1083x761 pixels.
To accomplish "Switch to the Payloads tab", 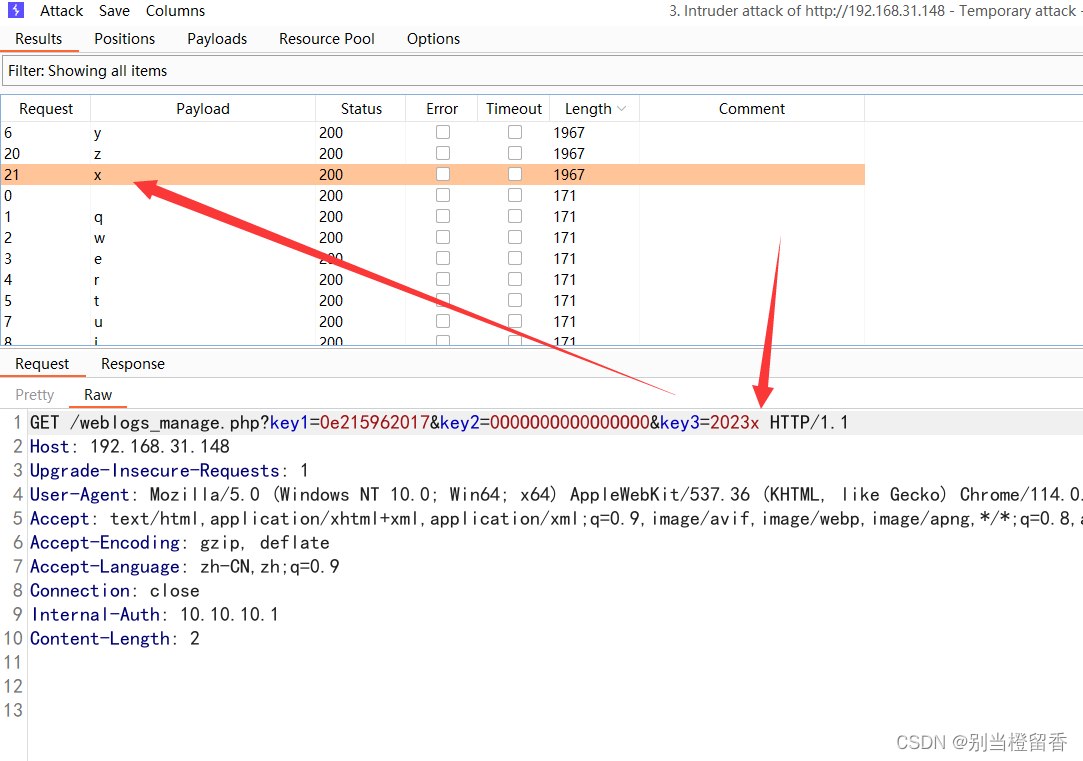I will [x=217, y=39].
